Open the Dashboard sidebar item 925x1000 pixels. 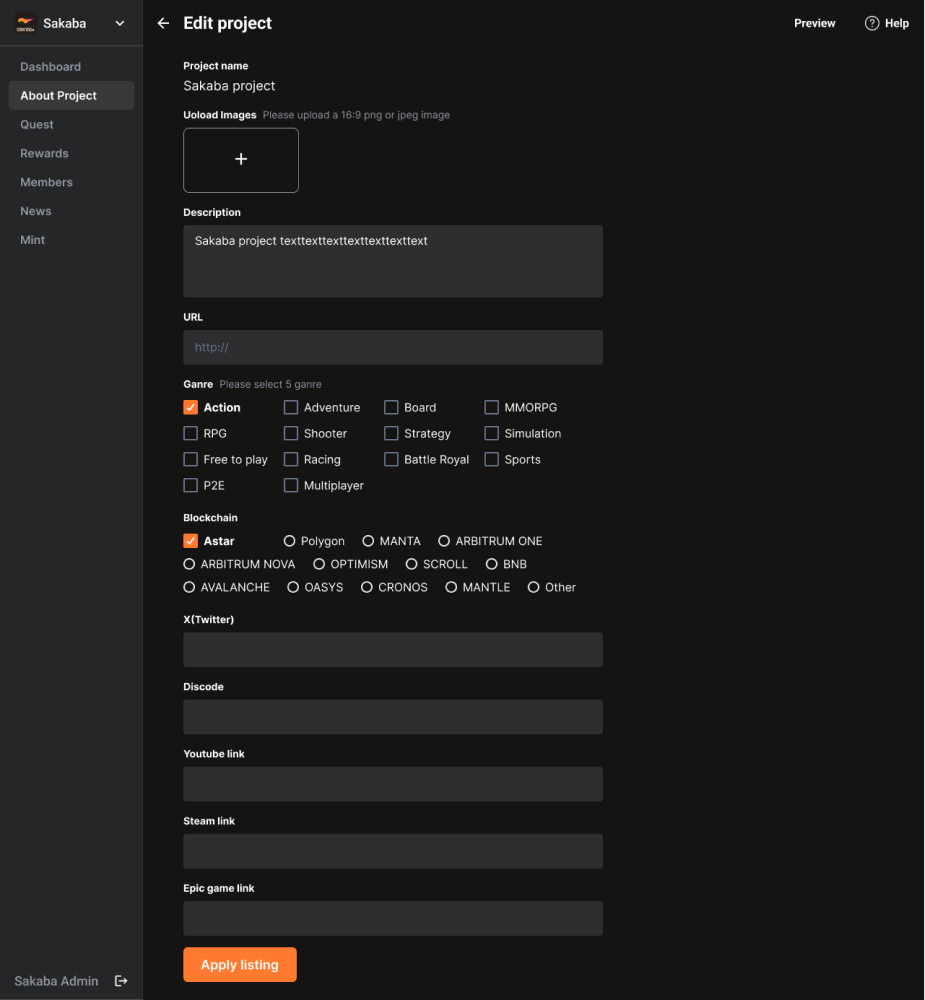click(x=51, y=67)
